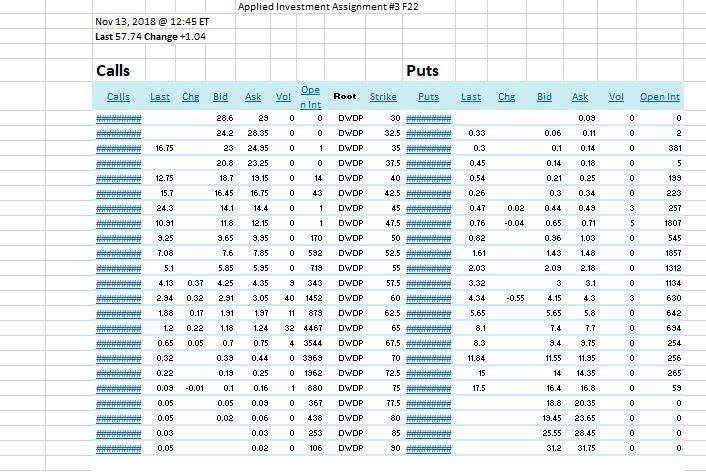Viewport: 706px width, 472px height.
Task: Select the strike 67.5 cell
Action: [x=393, y=343]
